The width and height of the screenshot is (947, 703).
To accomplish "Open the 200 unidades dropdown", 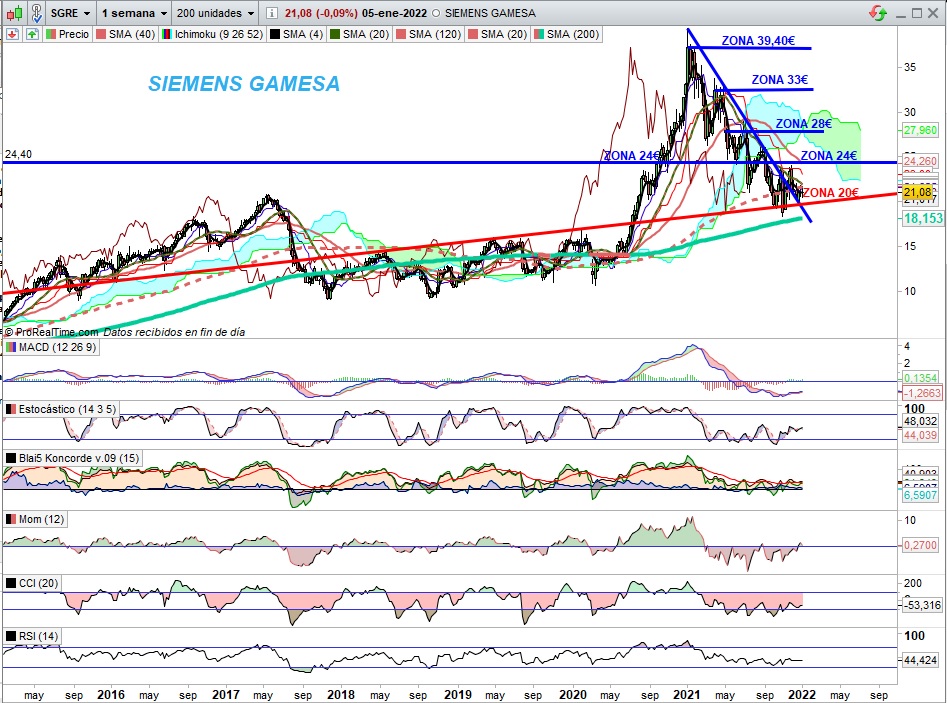I will [215, 13].
